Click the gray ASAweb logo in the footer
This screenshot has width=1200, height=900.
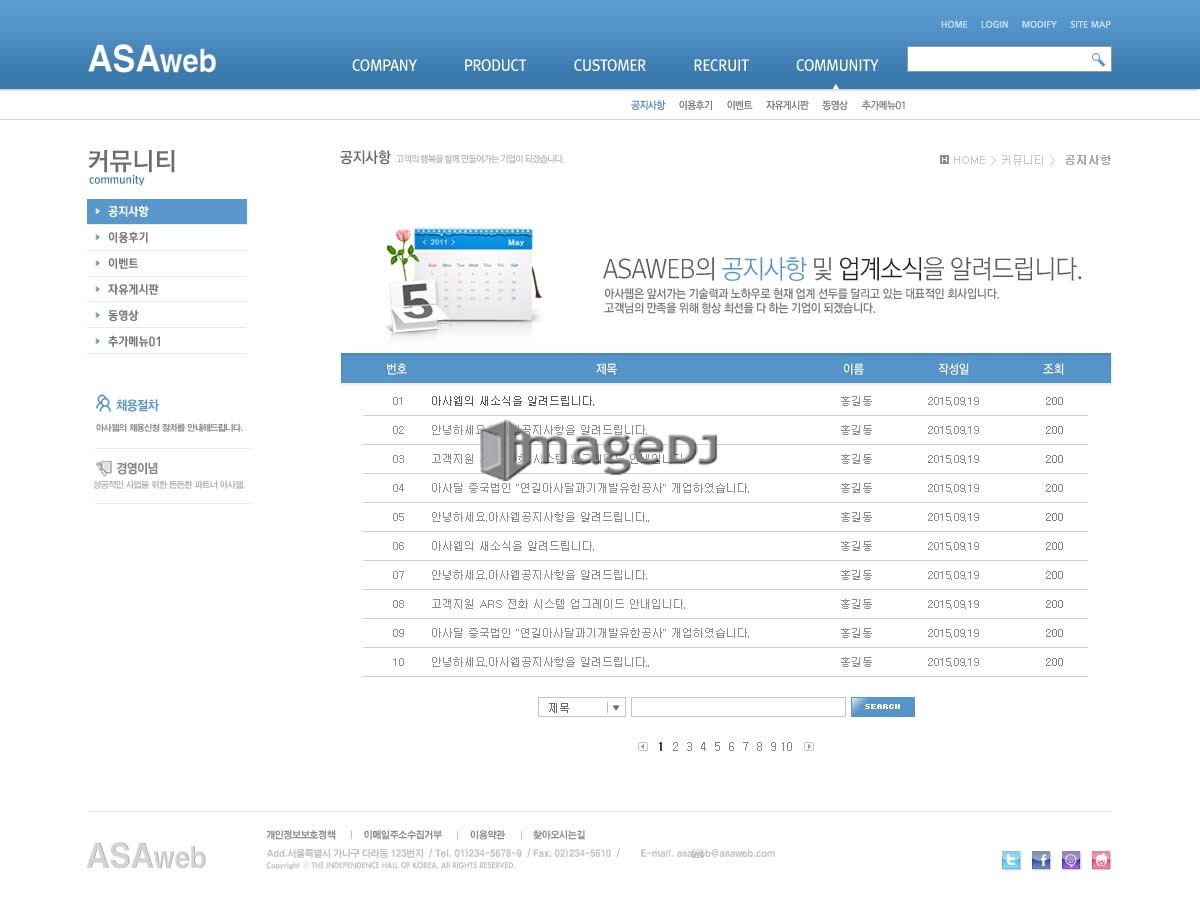point(146,856)
